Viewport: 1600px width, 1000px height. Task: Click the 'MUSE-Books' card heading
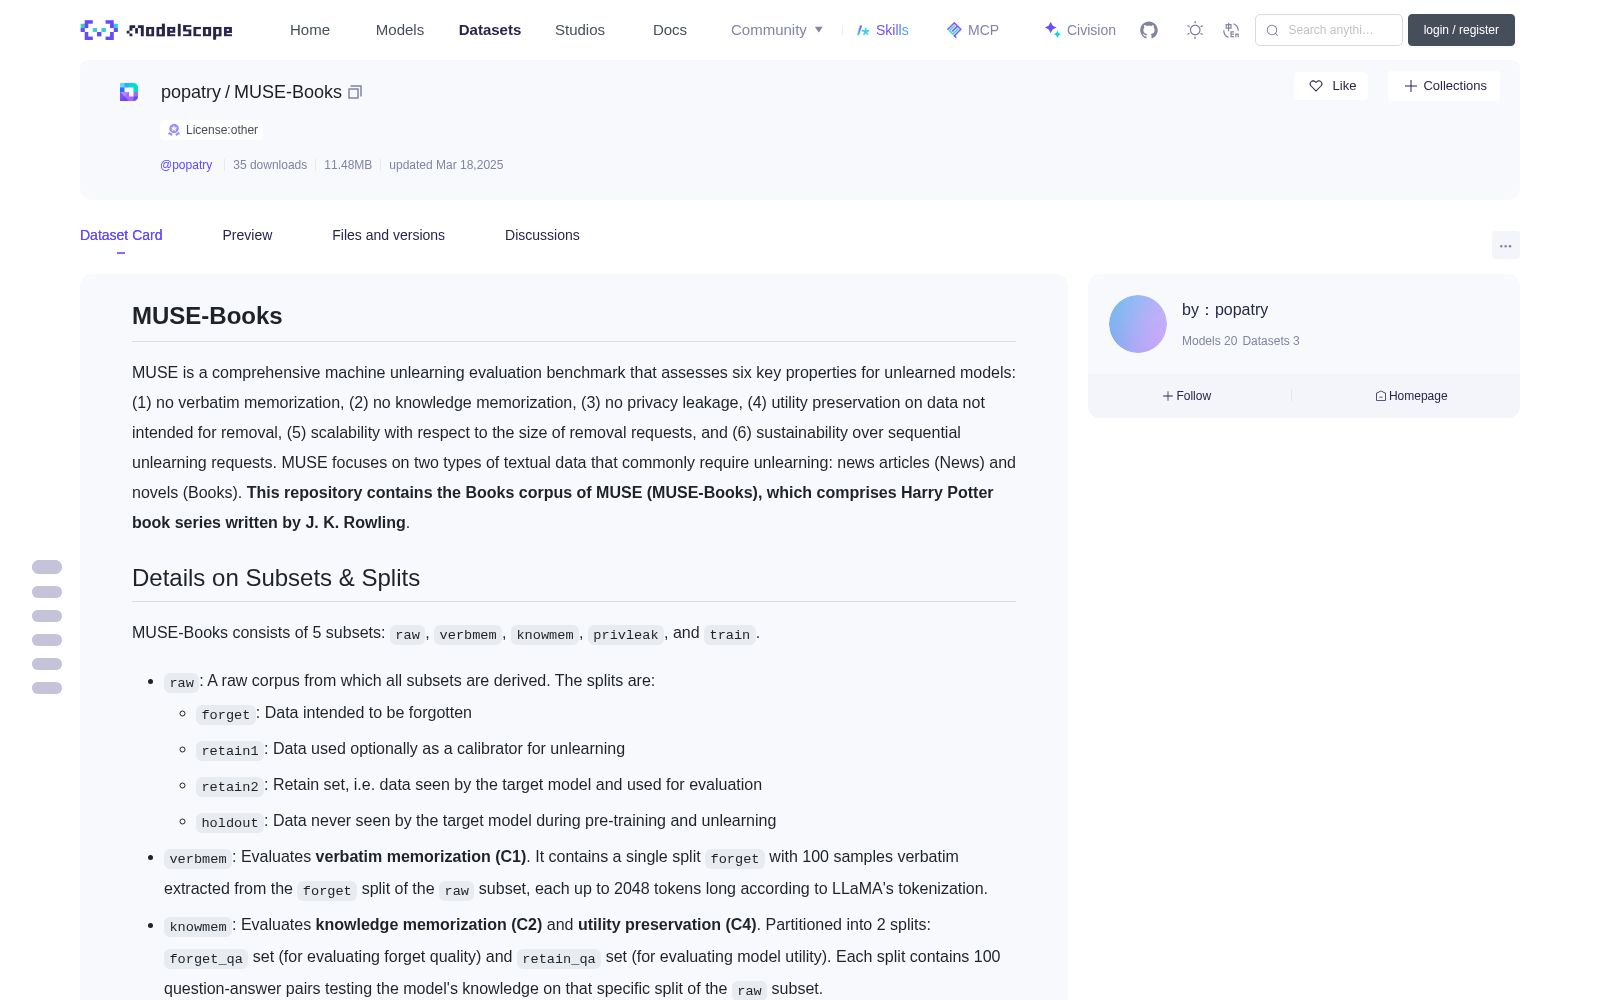(x=207, y=316)
